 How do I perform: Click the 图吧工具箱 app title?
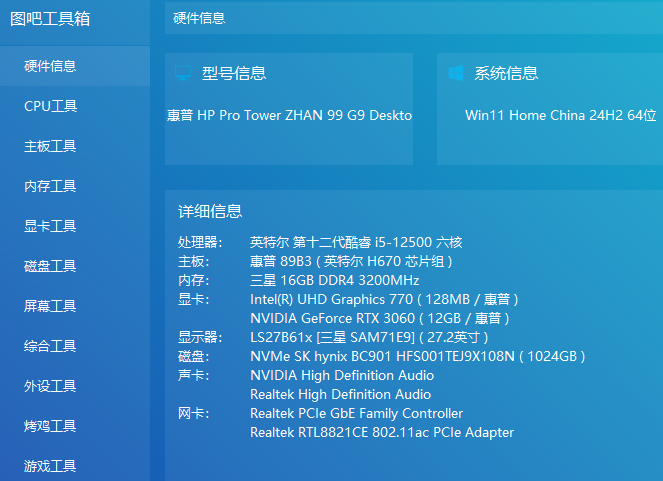tap(50, 19)
